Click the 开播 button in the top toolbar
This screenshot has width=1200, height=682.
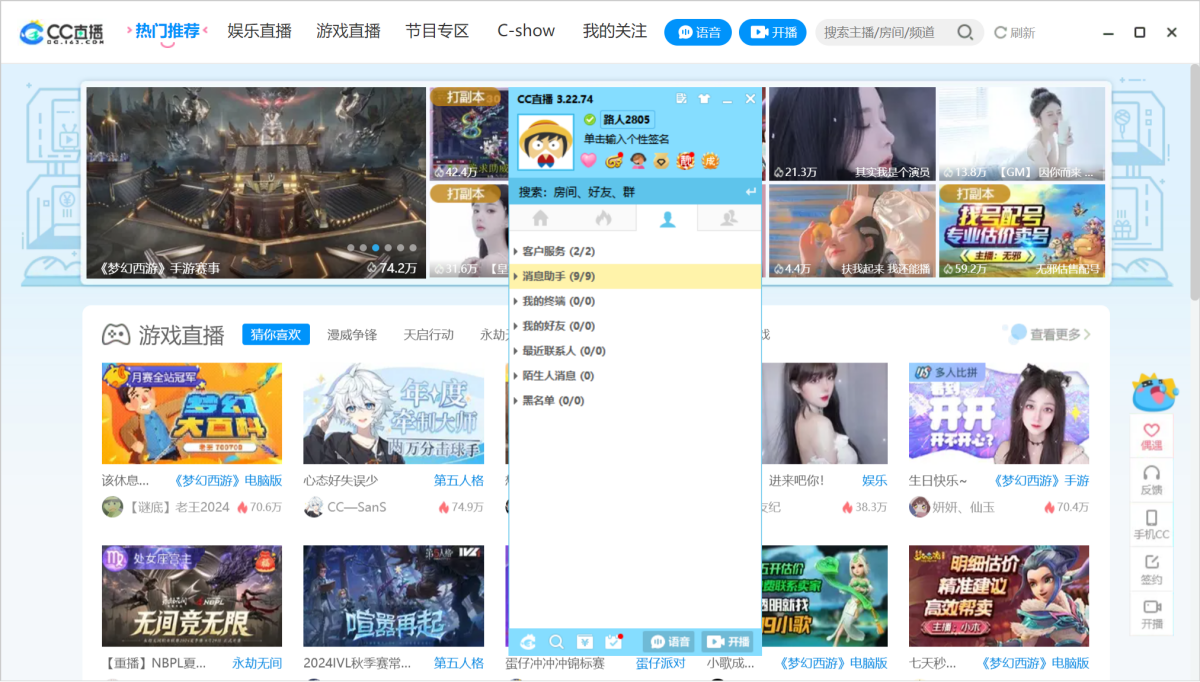tap(772, 31)
